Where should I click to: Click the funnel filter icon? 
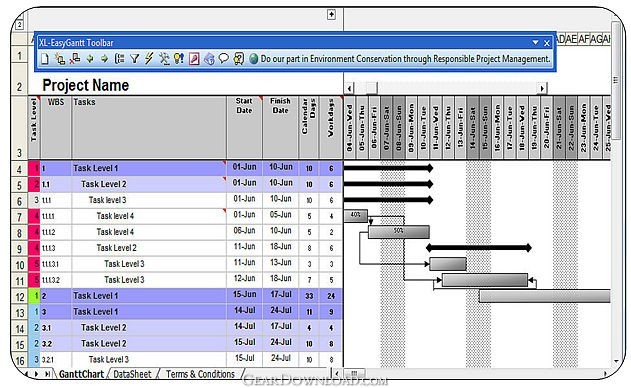click(134, 59)
